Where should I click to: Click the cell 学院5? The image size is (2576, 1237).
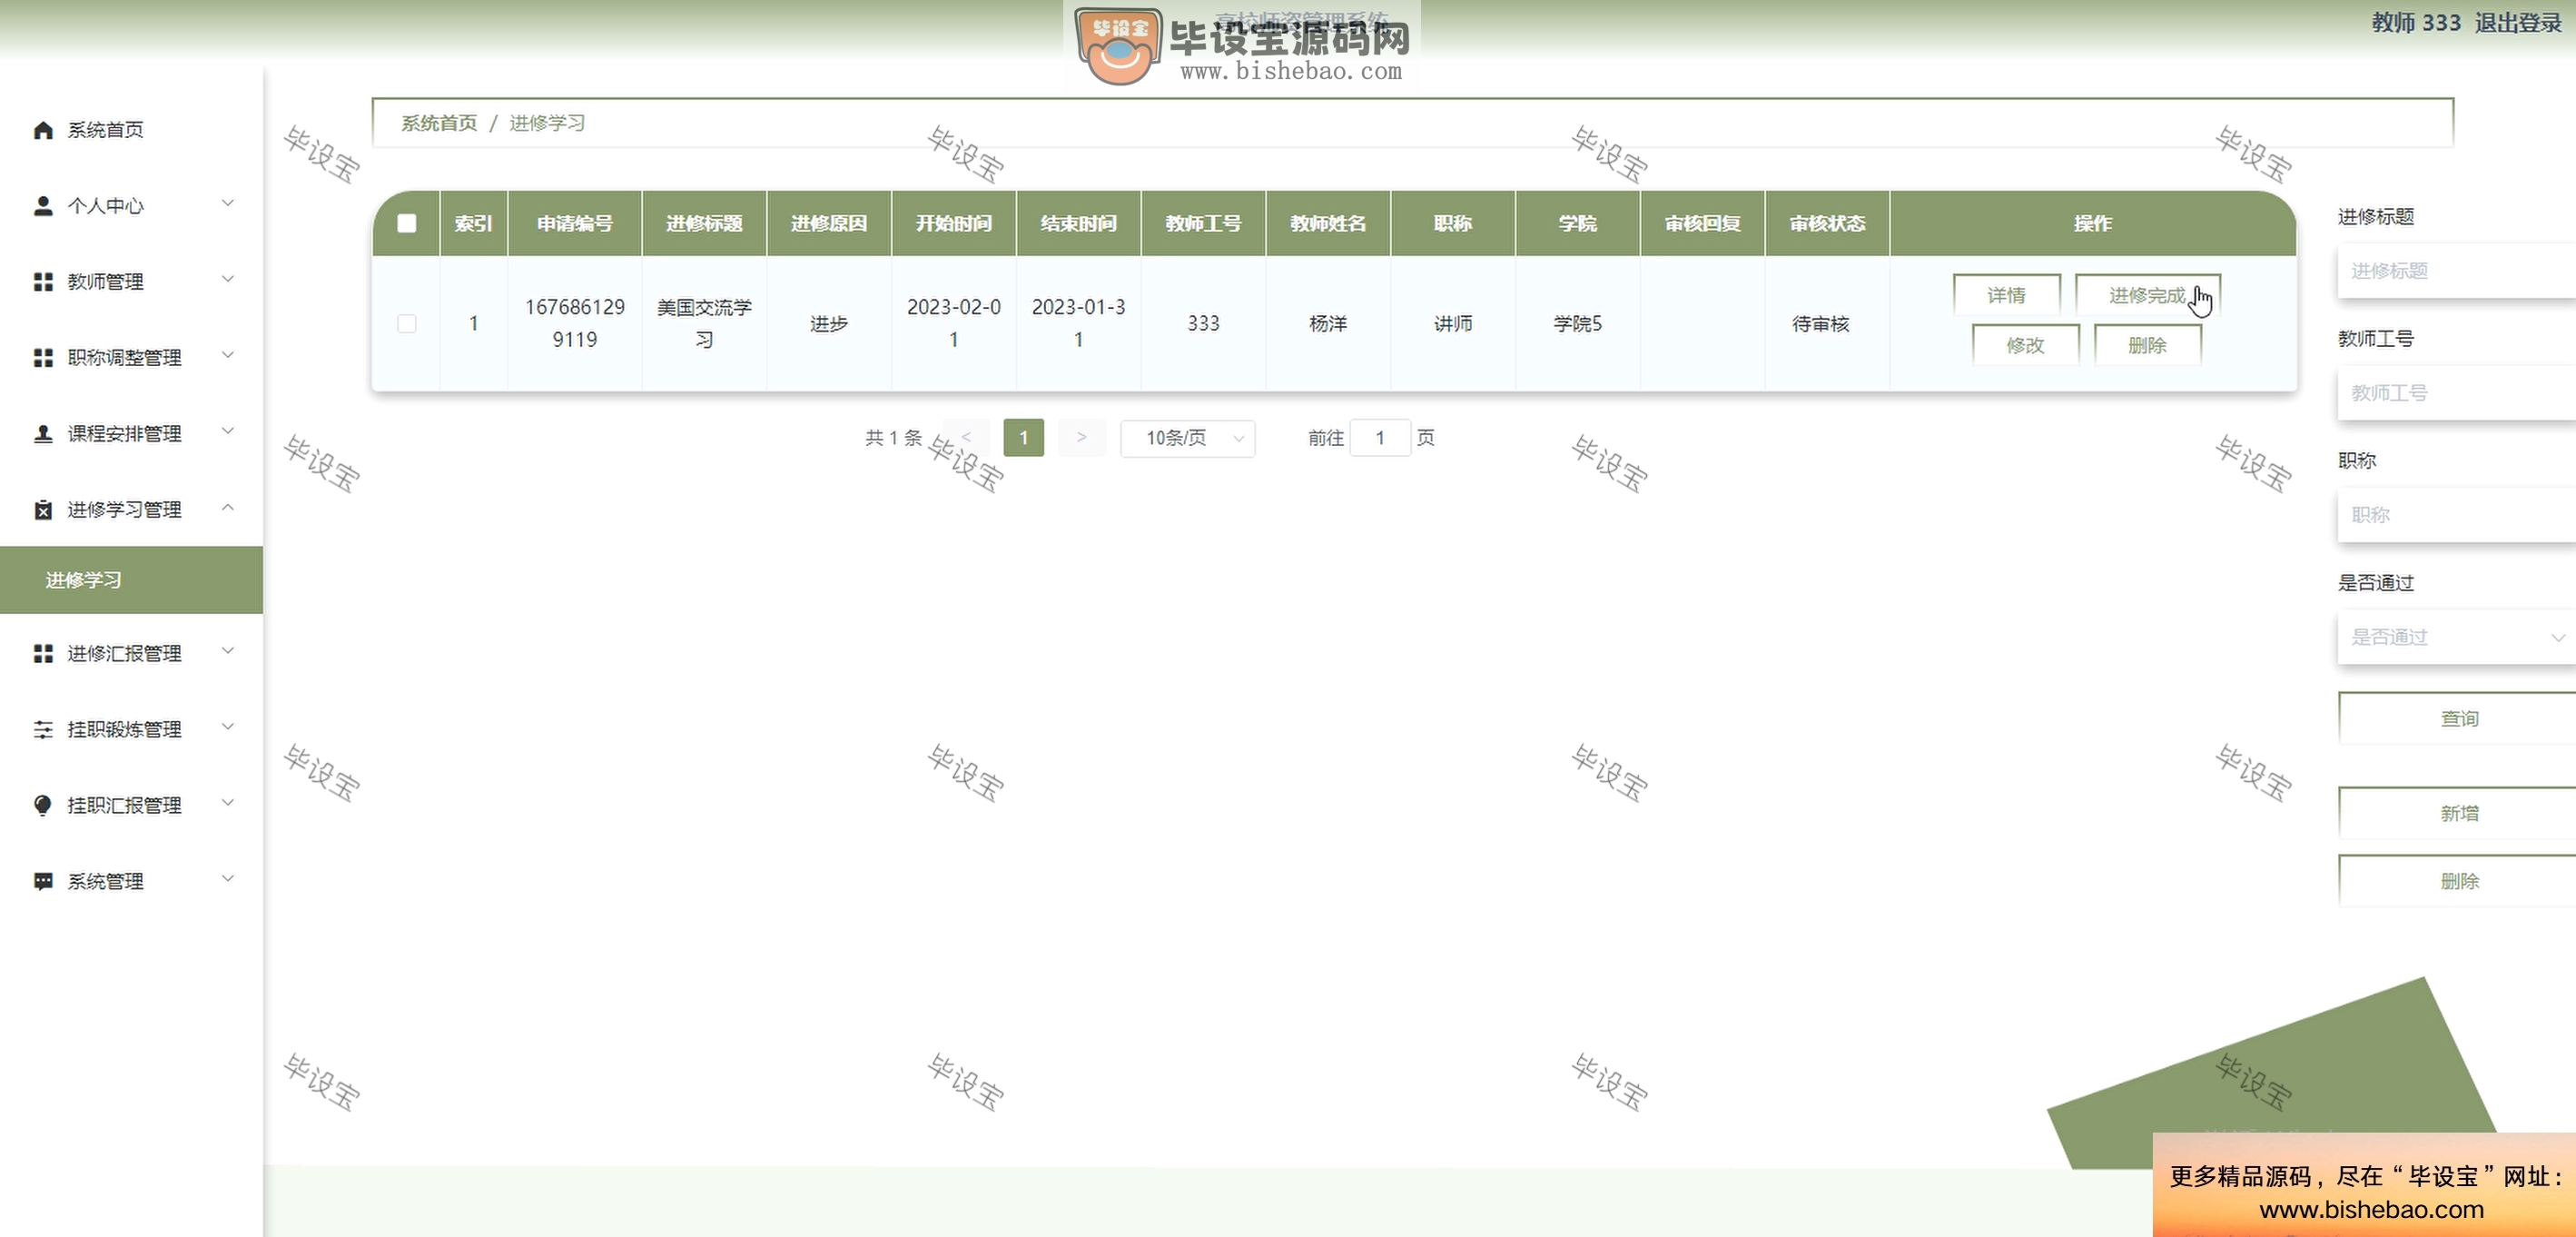coord(1577,324)
